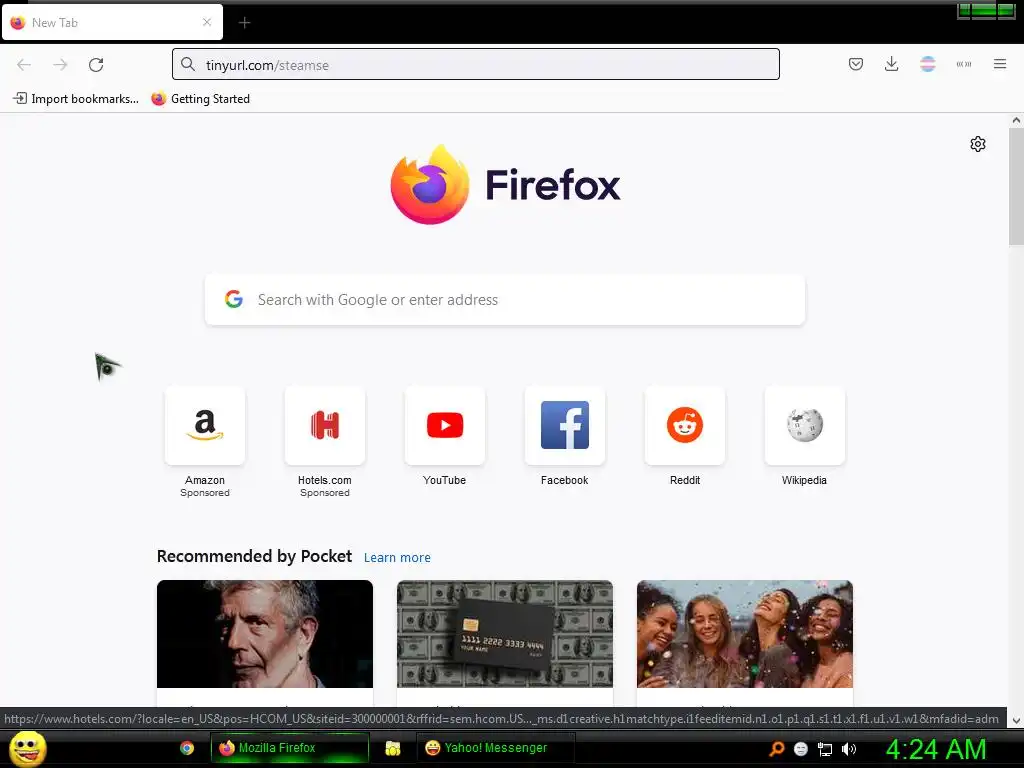Open Import bookmarks bookmark item

pyautogui.click(x=76, y=99)
